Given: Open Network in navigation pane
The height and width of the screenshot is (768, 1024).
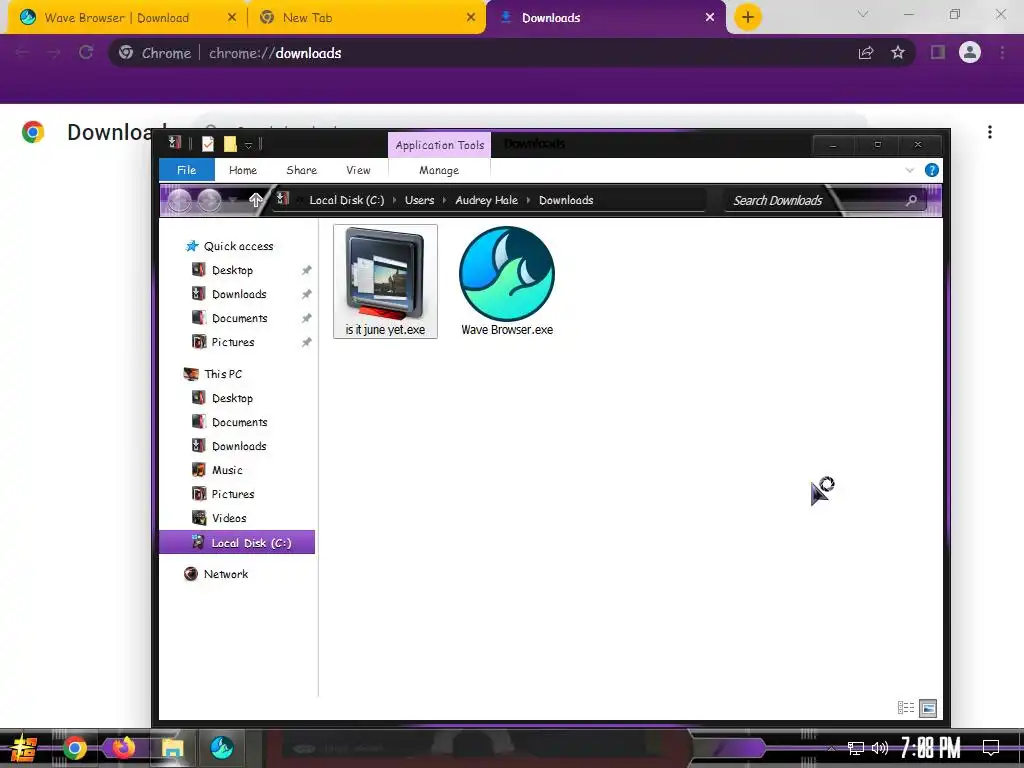Looking at the screenshot, I should point(225,574).
